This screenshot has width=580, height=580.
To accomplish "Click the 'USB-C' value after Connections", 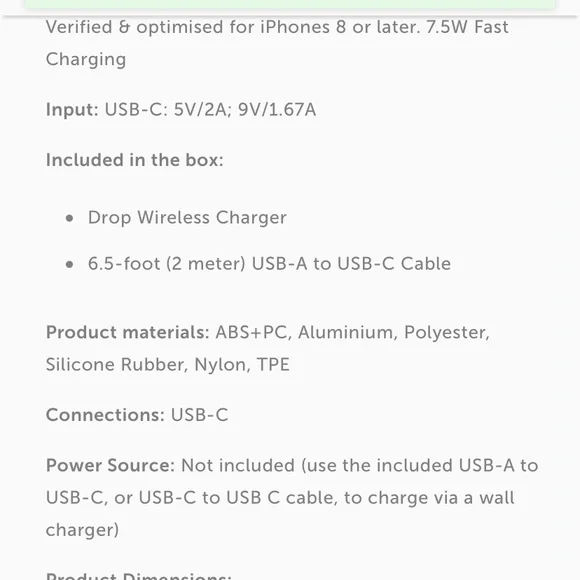I will pos(199,415).
